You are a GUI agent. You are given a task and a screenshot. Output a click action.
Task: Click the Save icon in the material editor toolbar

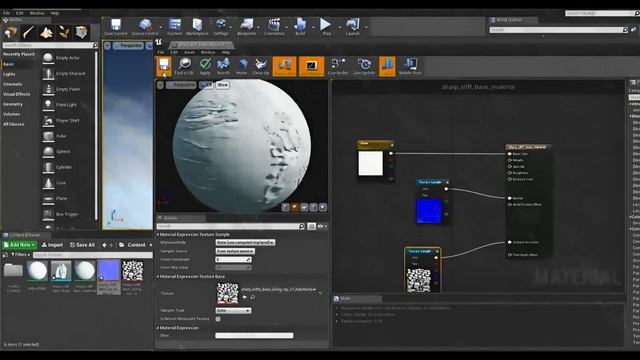point(164,67)
